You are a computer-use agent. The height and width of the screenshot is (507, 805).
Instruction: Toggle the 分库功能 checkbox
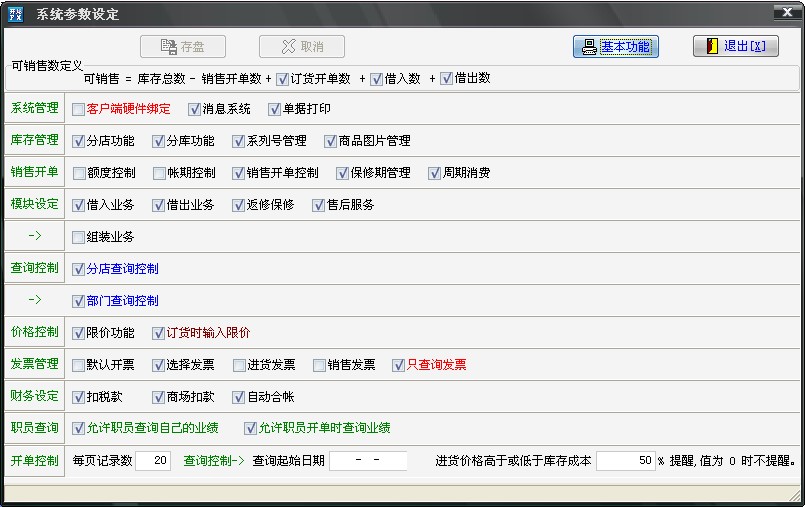coord(158,141)
